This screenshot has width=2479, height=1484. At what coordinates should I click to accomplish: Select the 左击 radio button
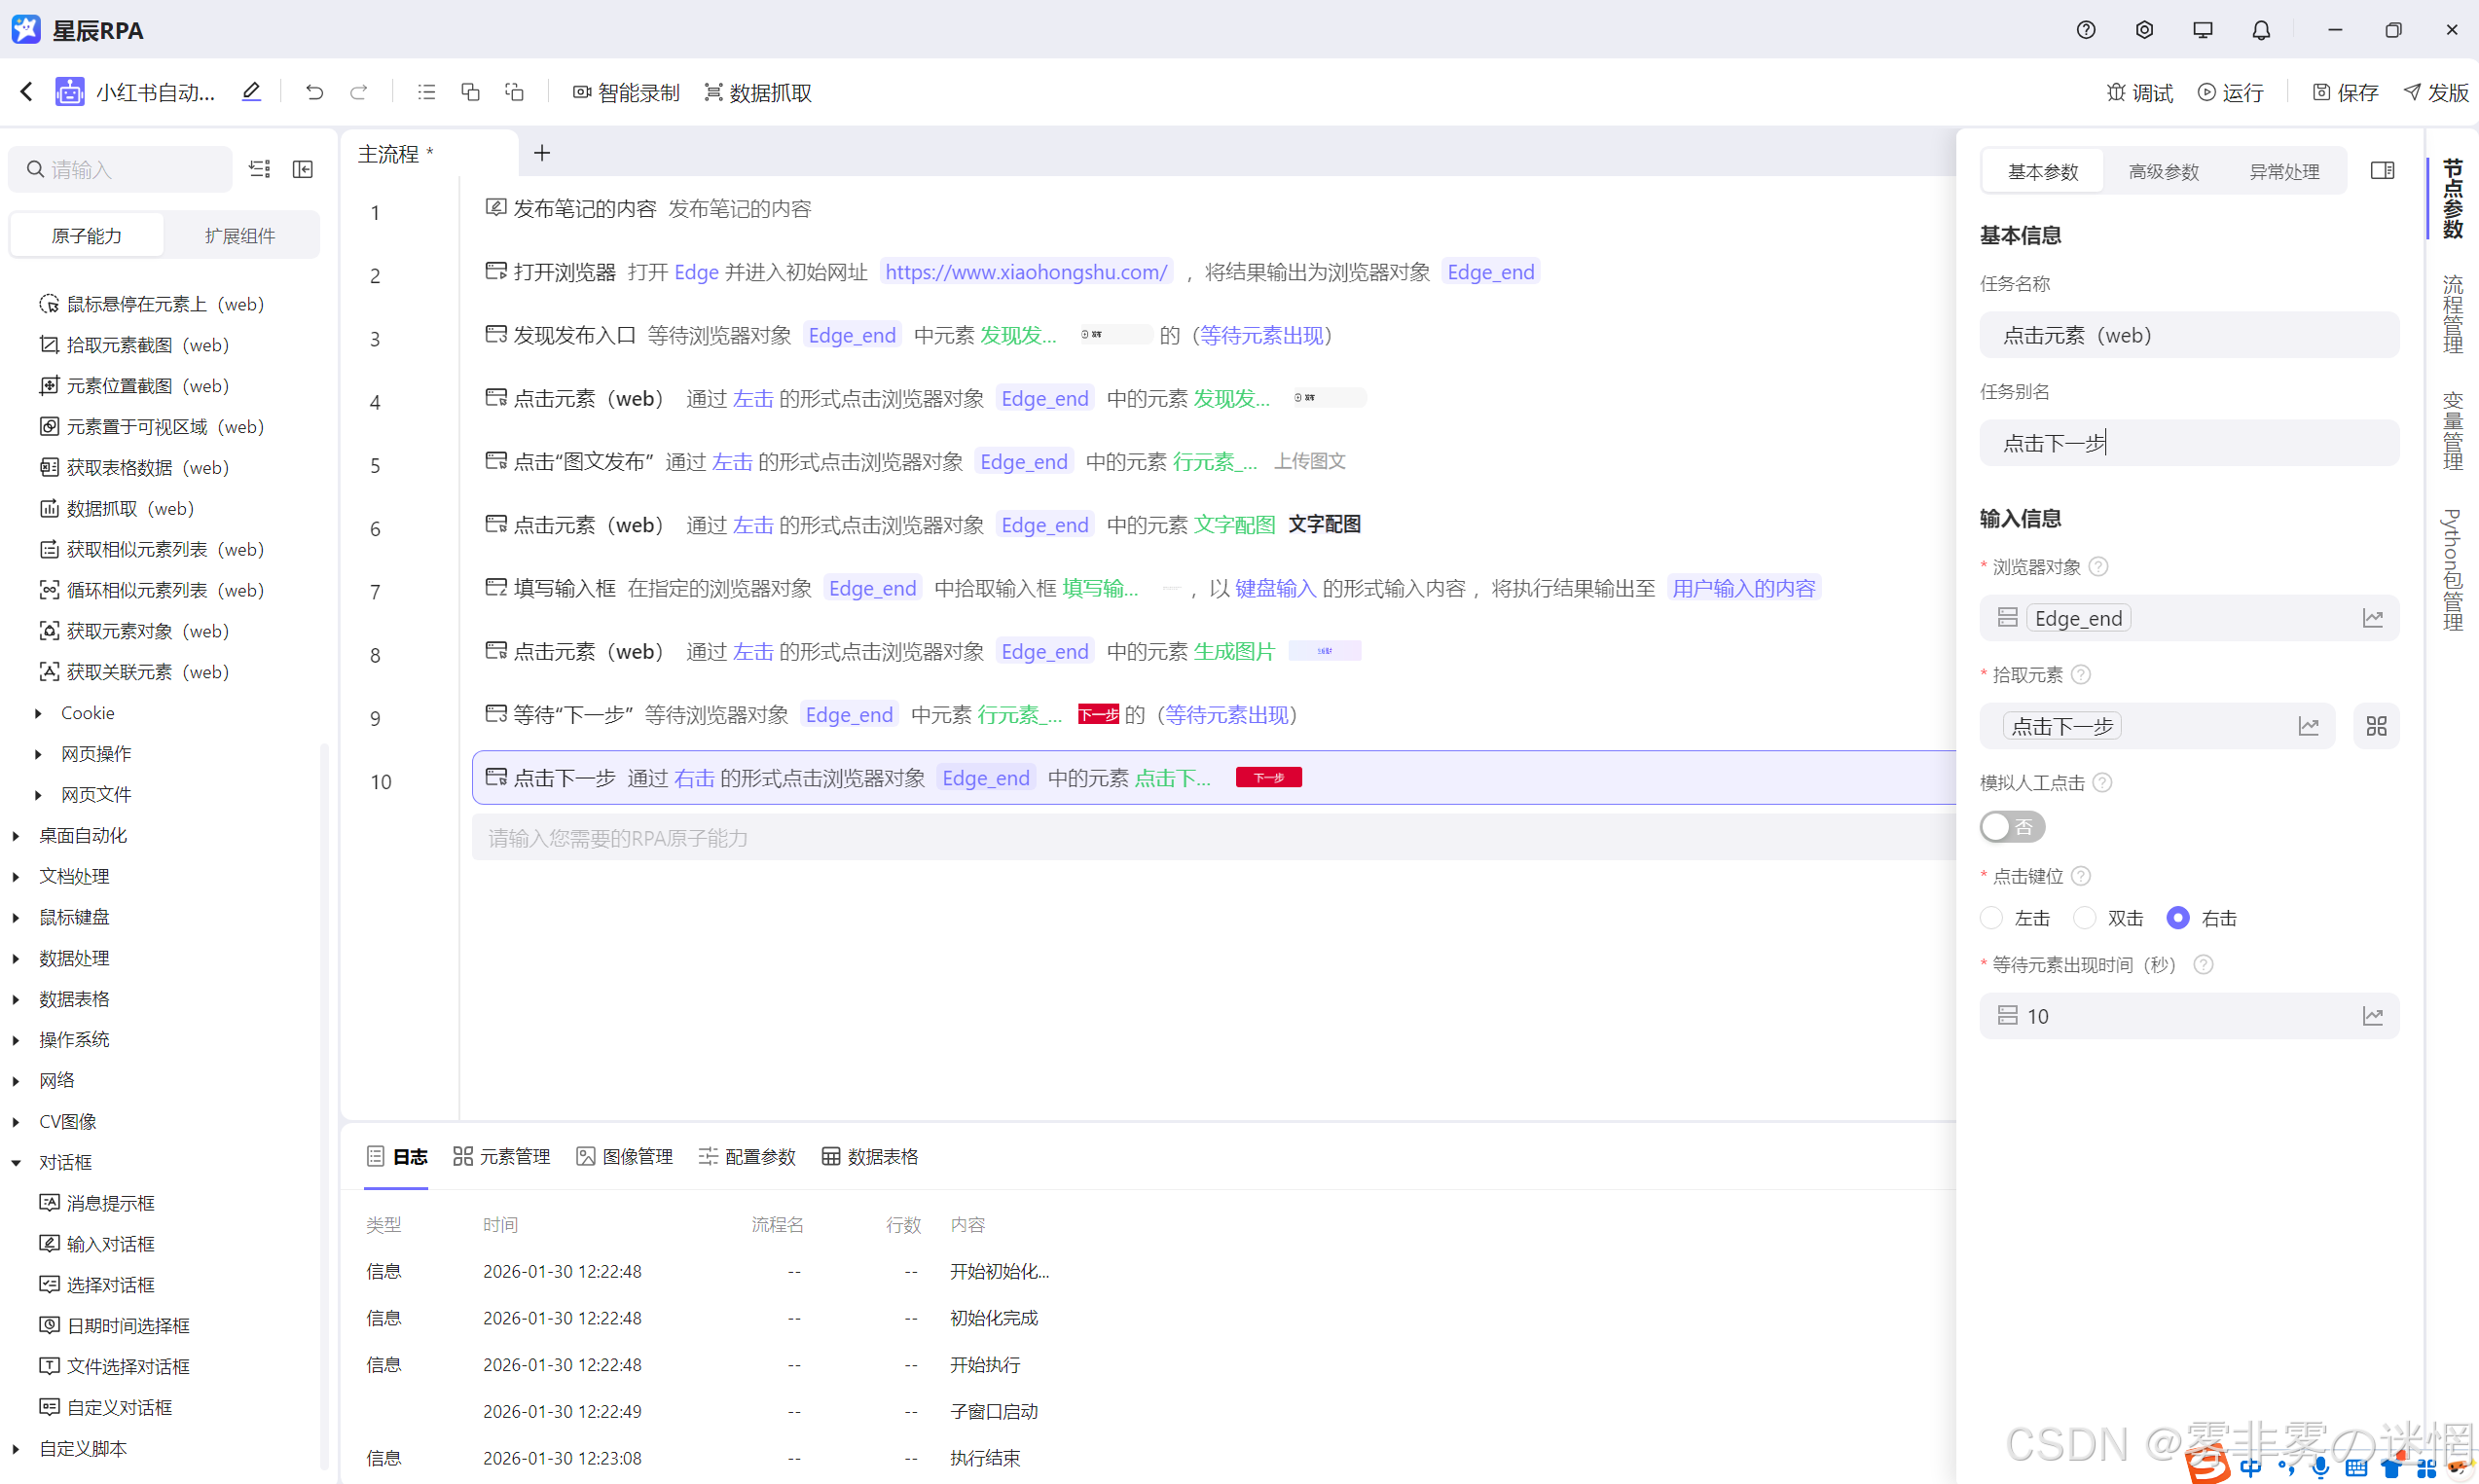[x=1991, y=918]
